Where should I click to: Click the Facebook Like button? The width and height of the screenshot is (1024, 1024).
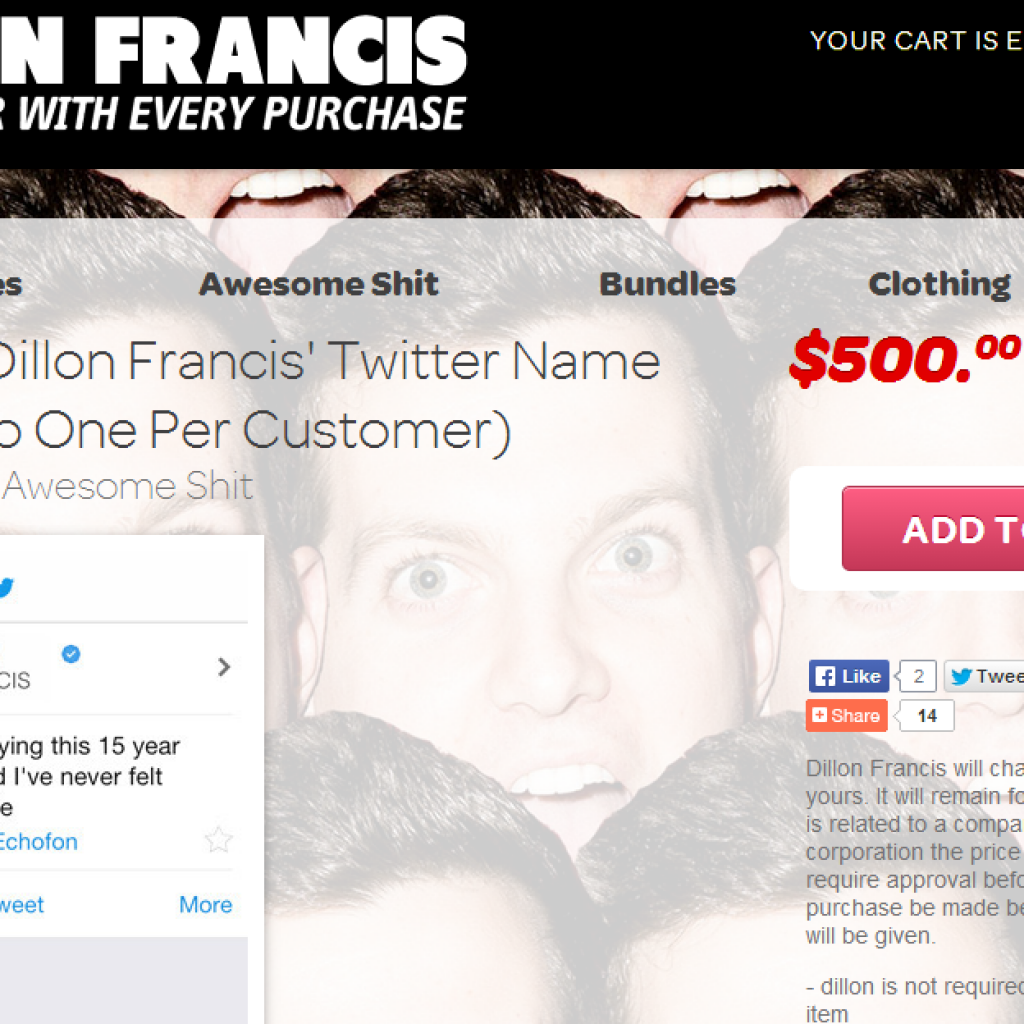(x=848, y=676)
